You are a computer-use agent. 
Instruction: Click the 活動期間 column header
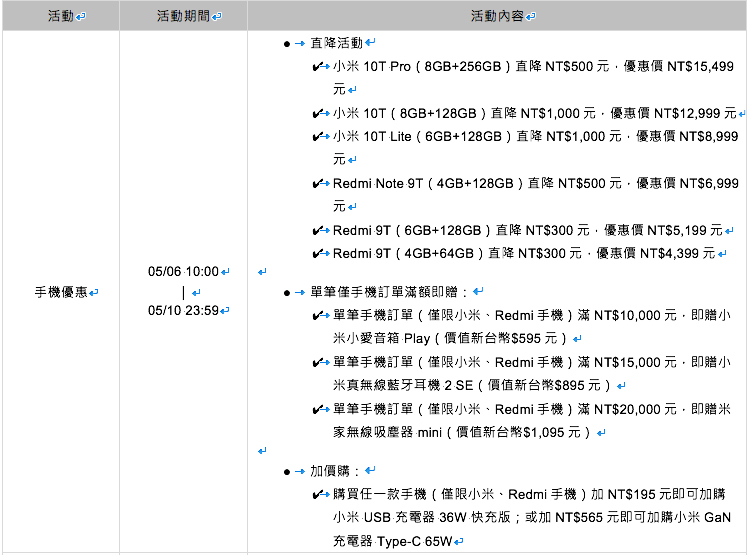pos(183,16)
